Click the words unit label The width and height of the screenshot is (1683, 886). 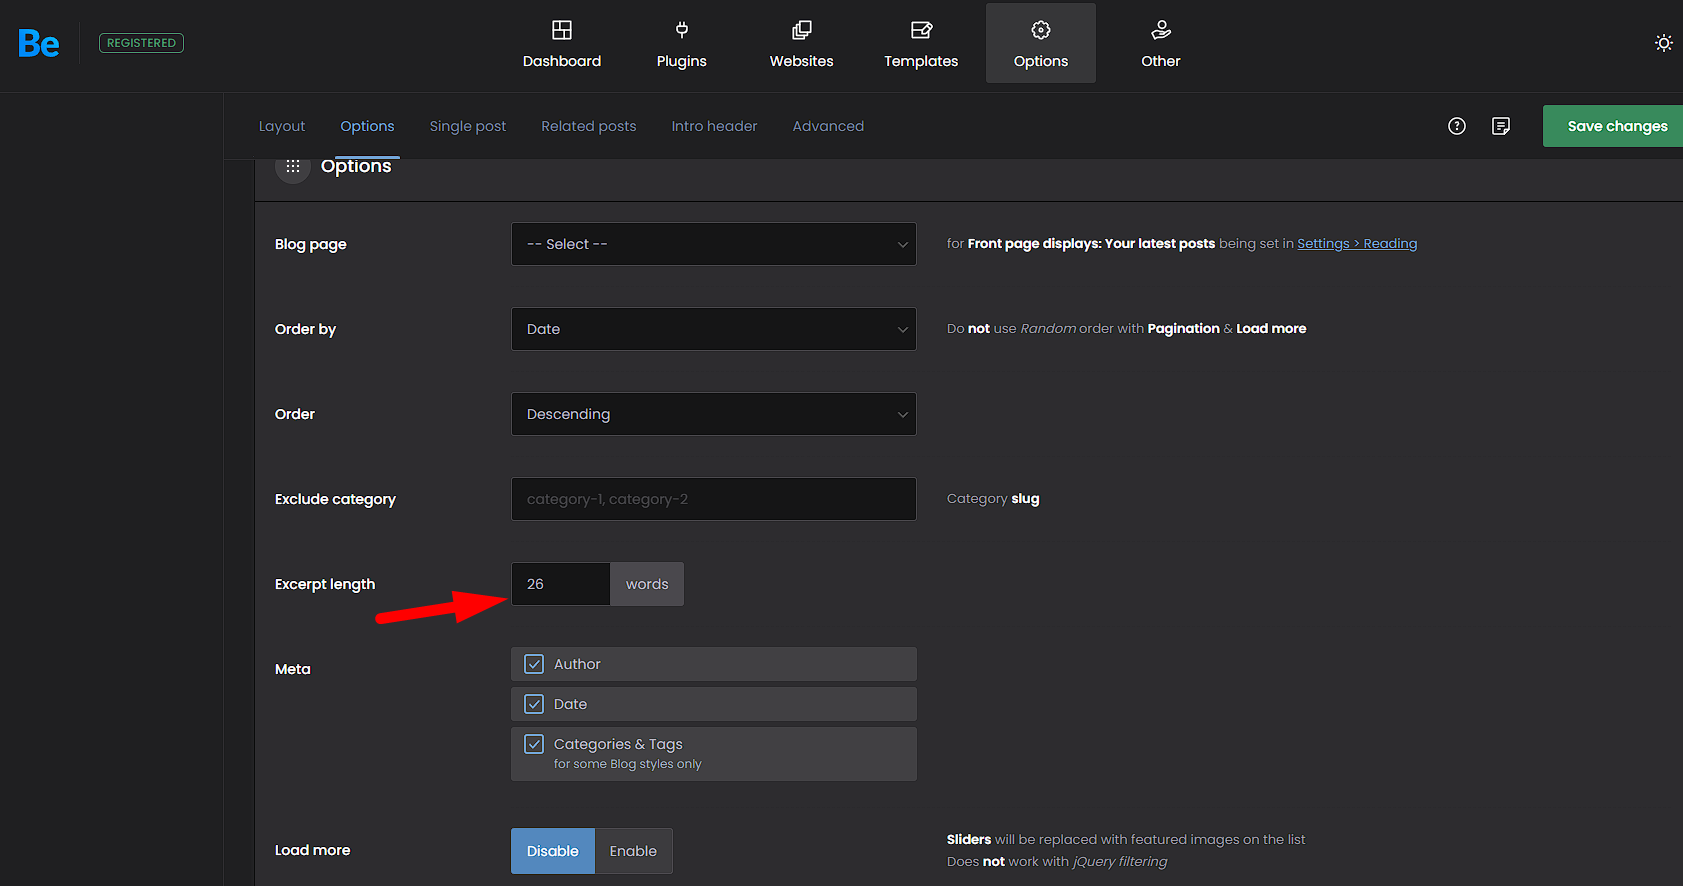(647, 584)
